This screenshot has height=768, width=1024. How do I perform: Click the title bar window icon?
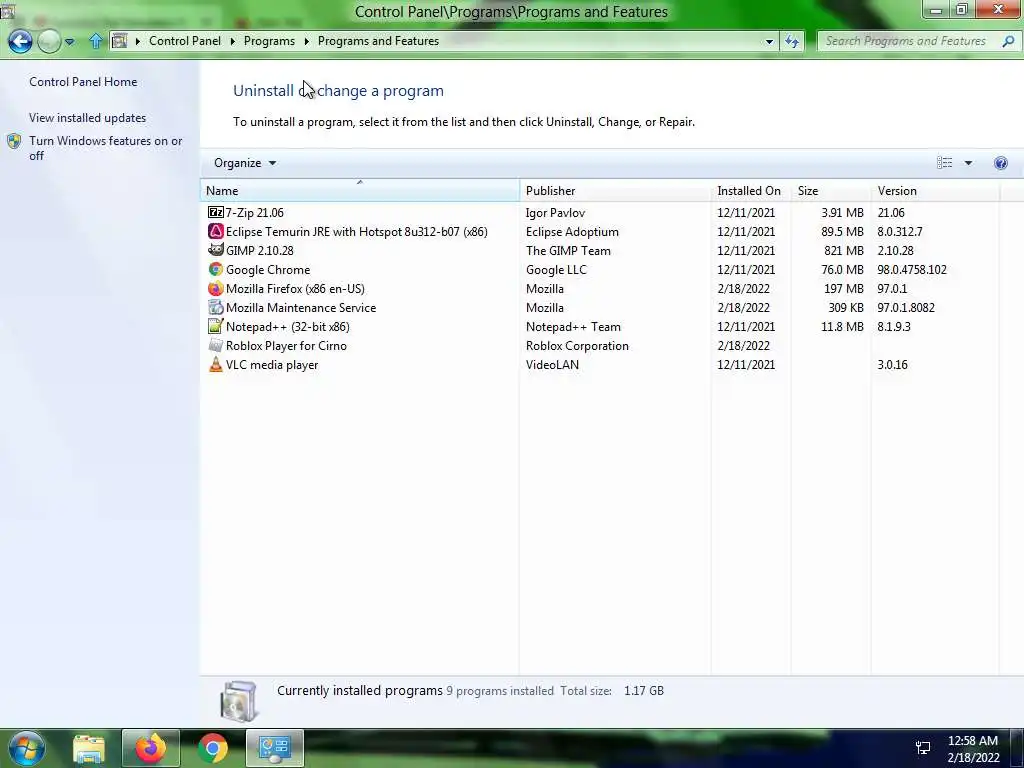click(x=7, y=10)
